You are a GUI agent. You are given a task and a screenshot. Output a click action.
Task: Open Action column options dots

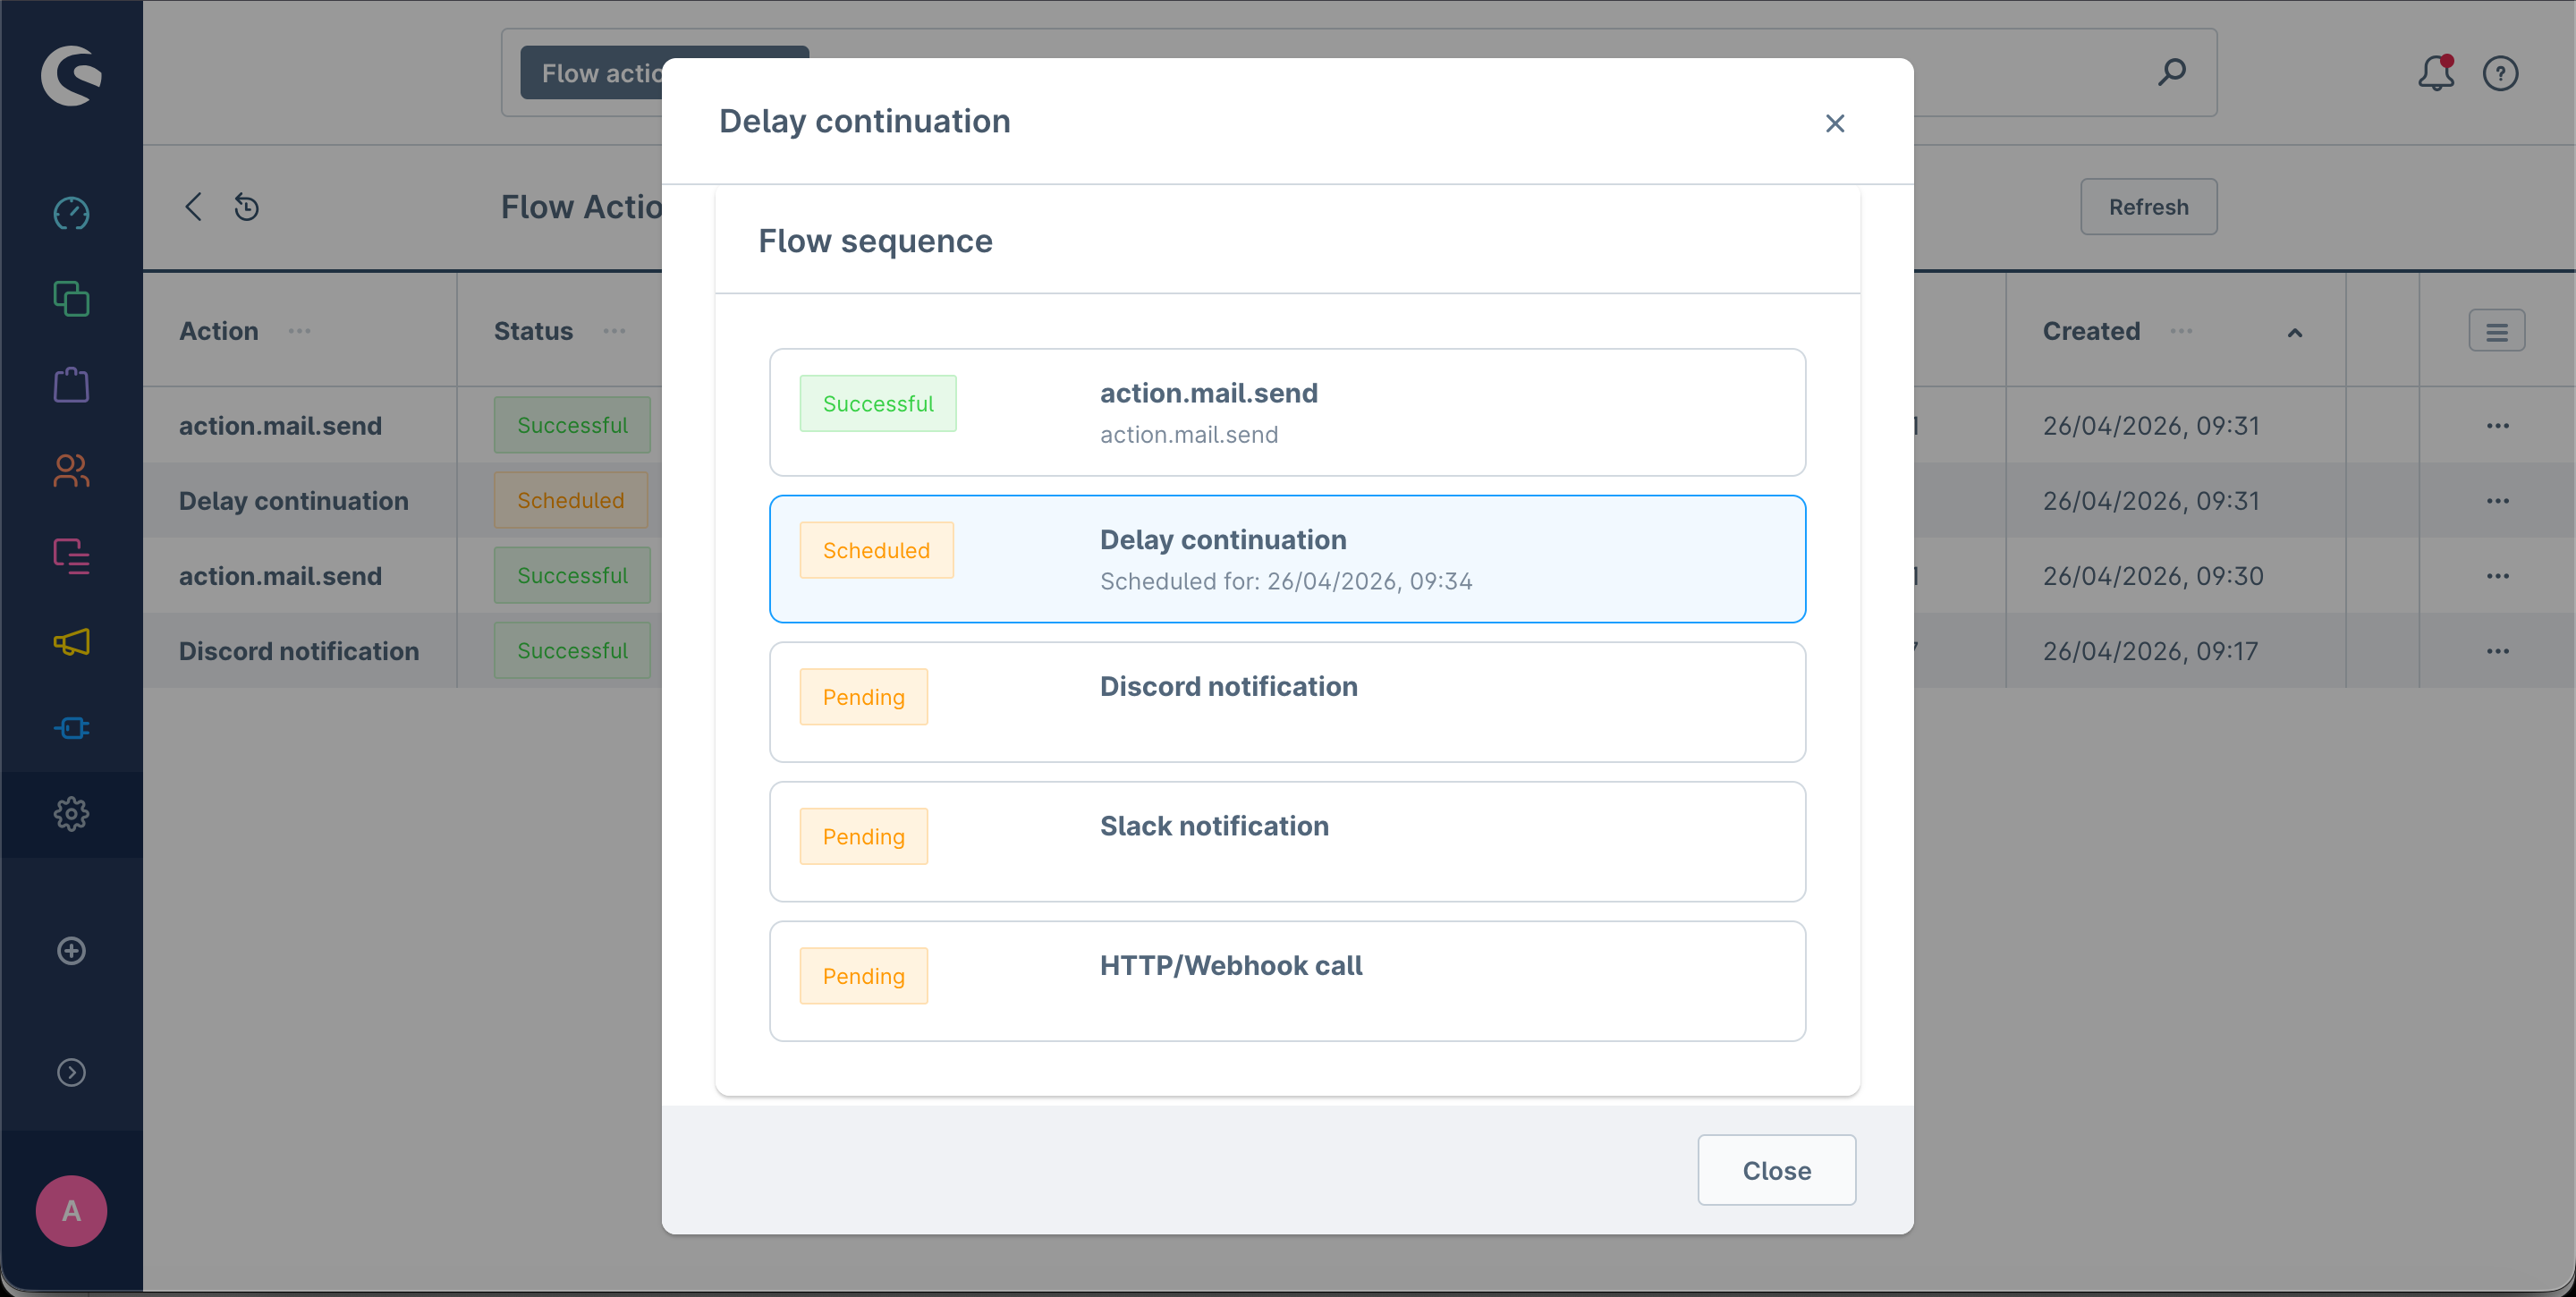pos(299,331)
